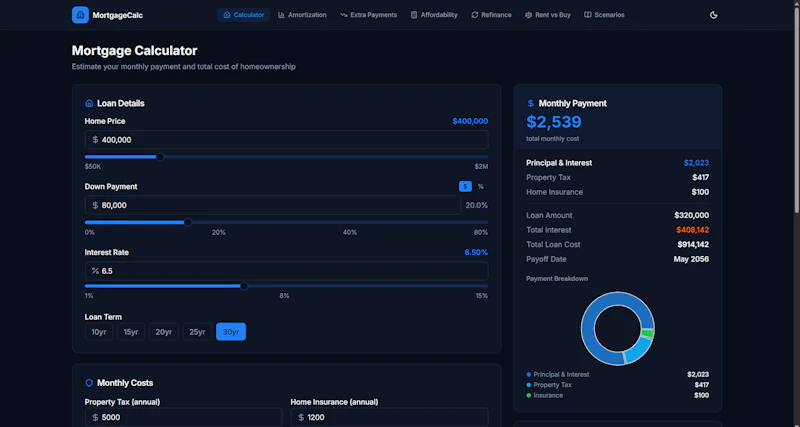Click dollar sign icon in Property Tax field
The height and width of the screenshot is (427, 800).
95,417
